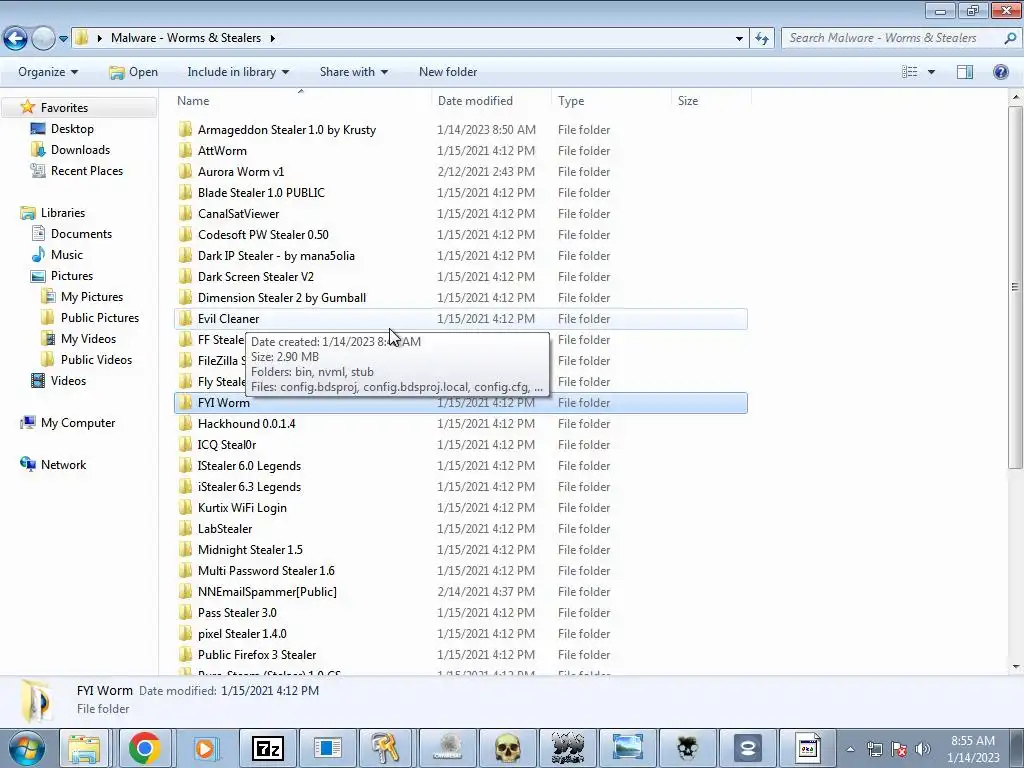Toggle the preview pane

click(965, 72)
